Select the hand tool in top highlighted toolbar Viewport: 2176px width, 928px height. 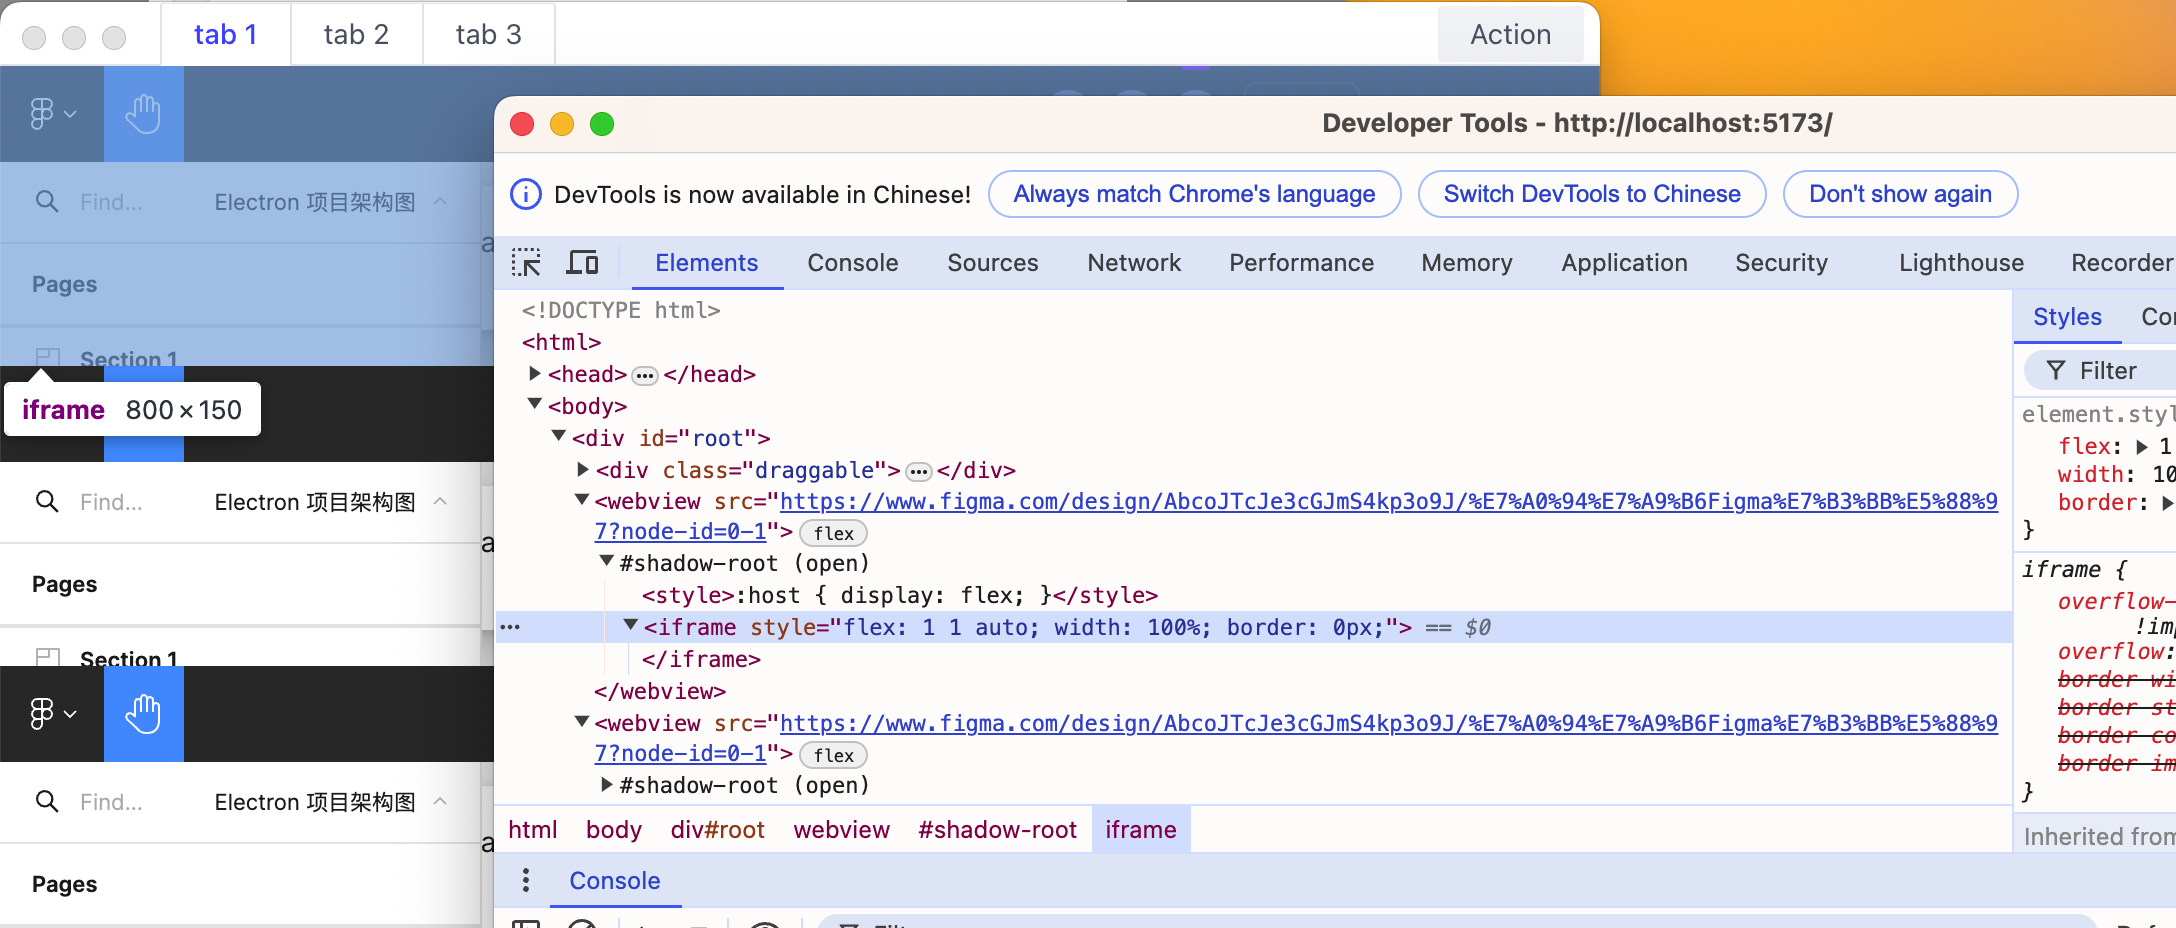click(x=144, y=114)
